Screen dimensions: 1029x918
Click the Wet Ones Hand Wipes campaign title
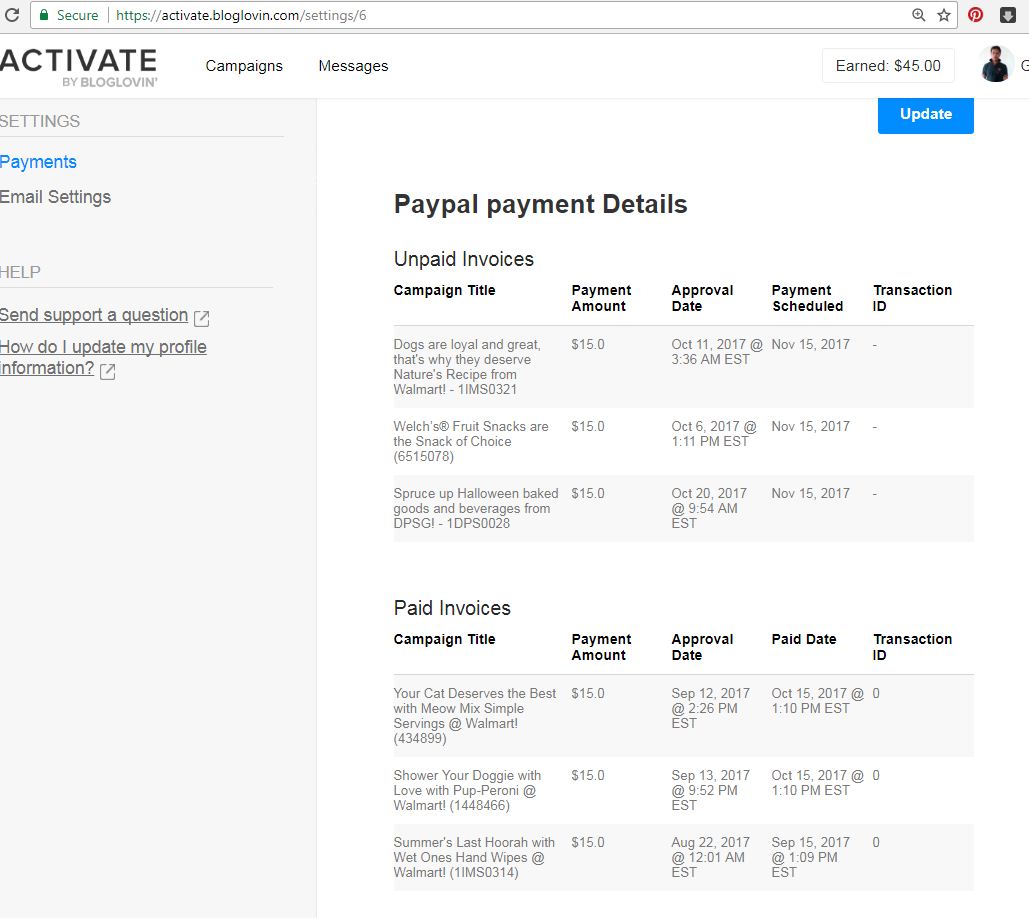[x=474, y=858]
